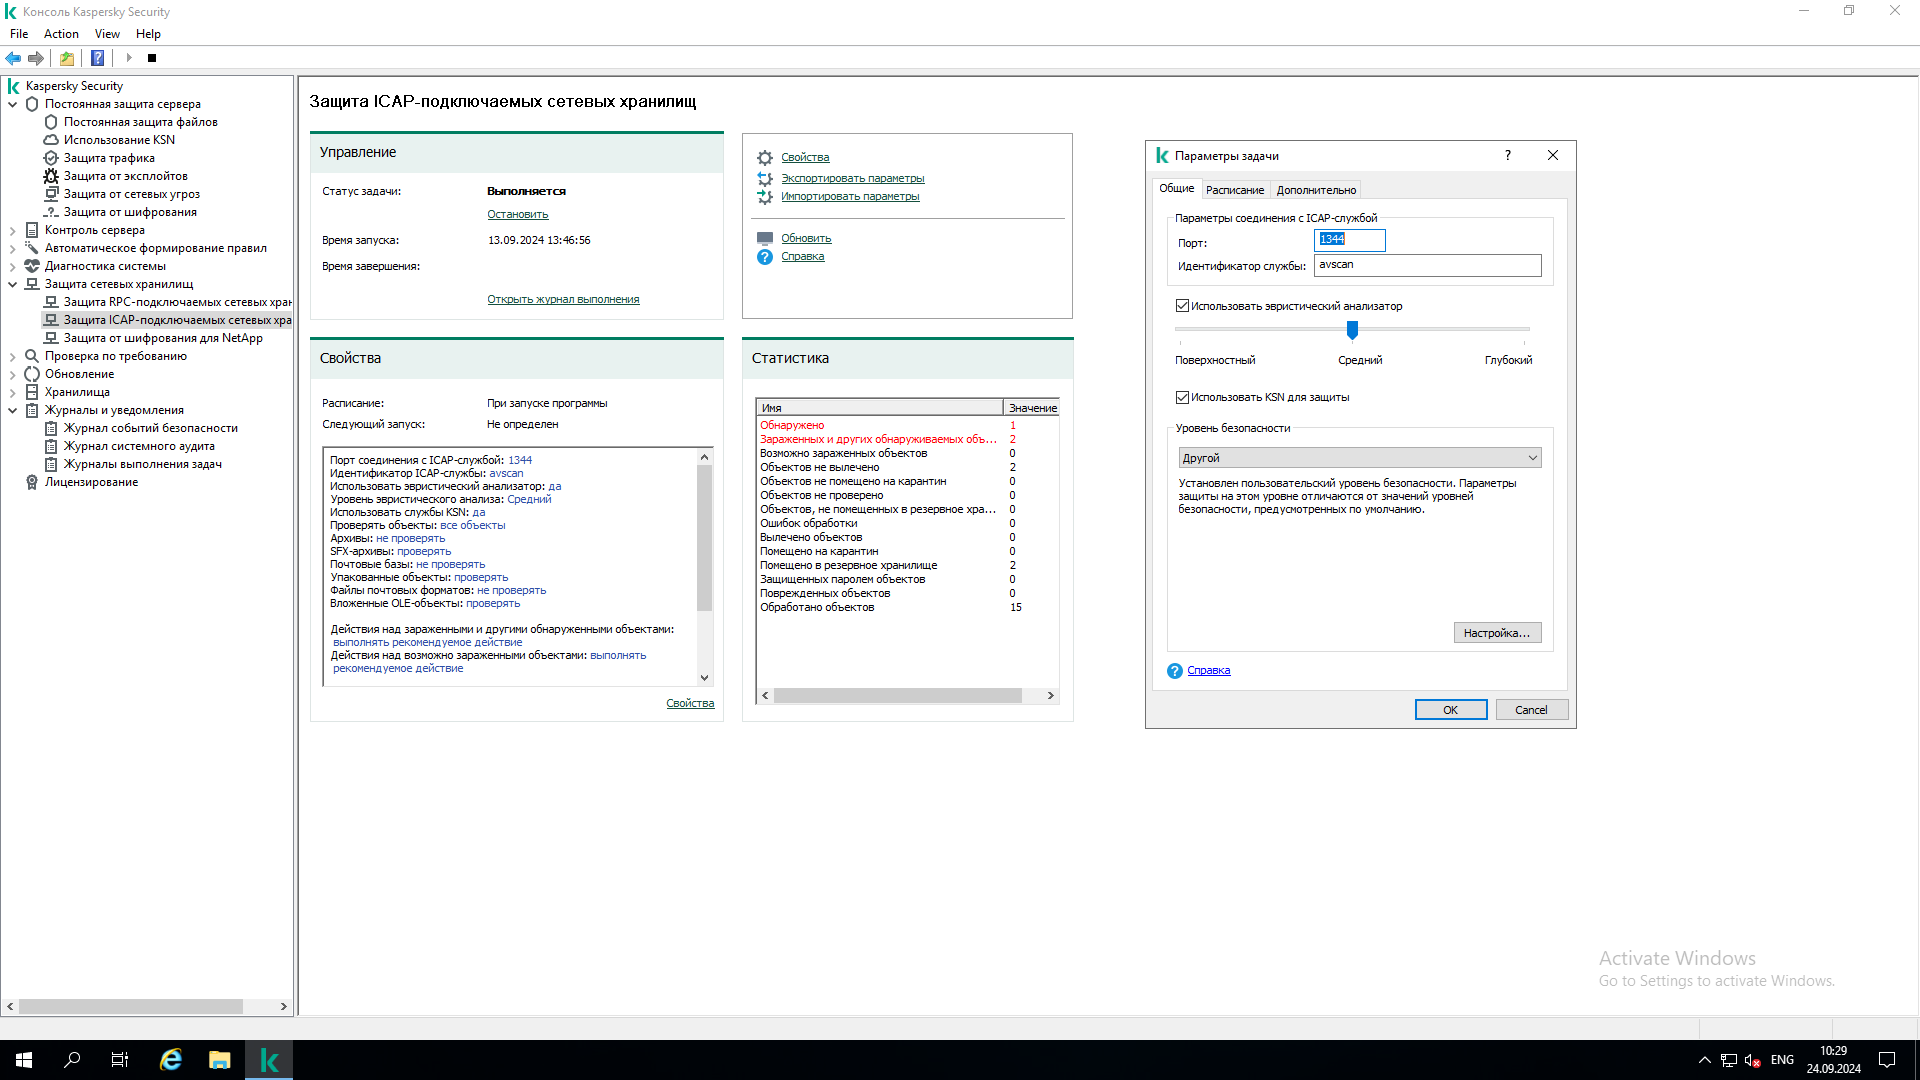Click the Настройка... button
This screenshot has width=1920, height=1080.
click(x=1497, y=633)
